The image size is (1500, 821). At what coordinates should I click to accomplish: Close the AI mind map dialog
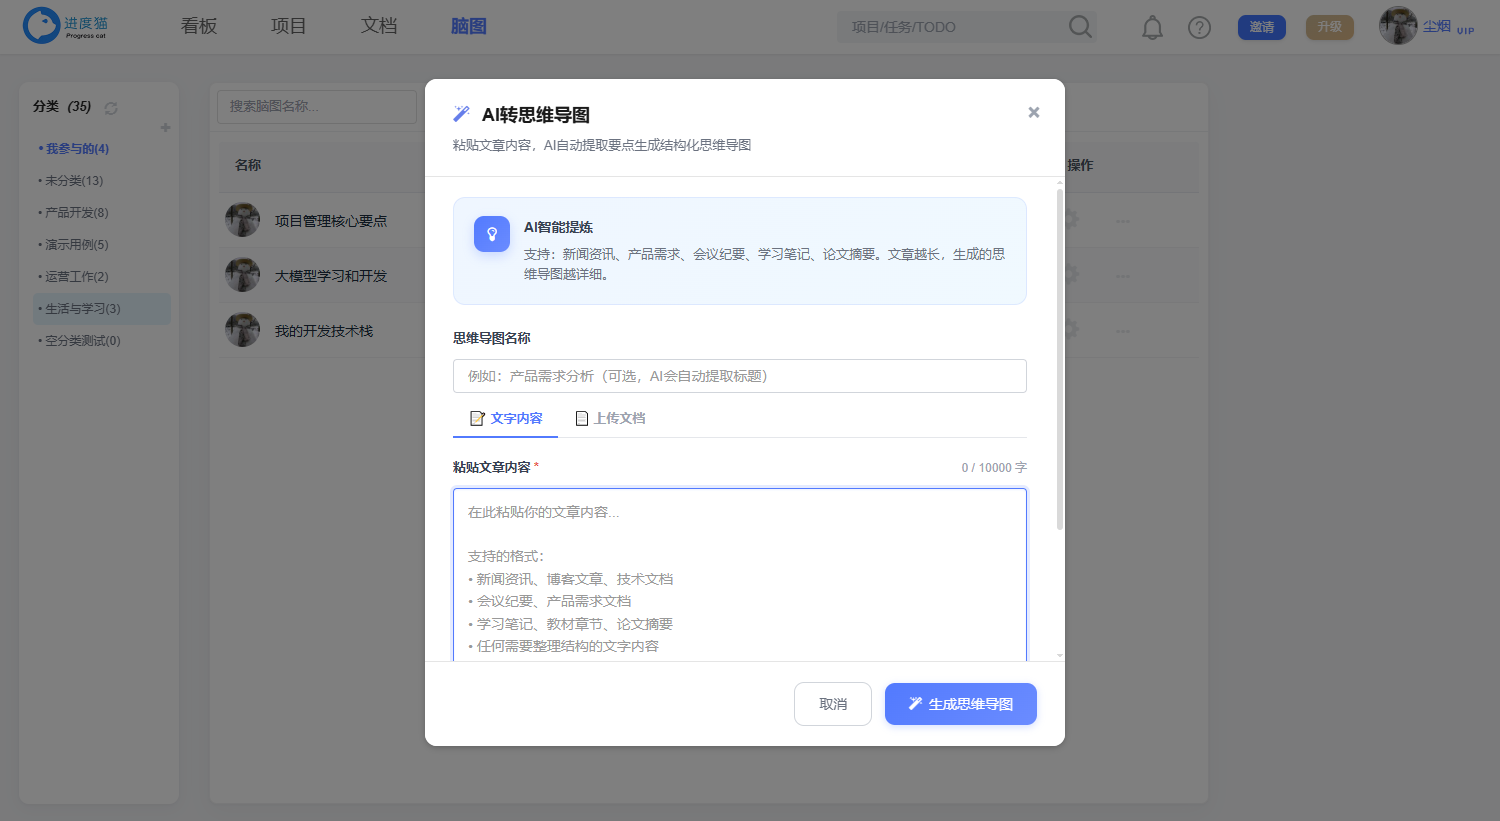[1034, 112]
